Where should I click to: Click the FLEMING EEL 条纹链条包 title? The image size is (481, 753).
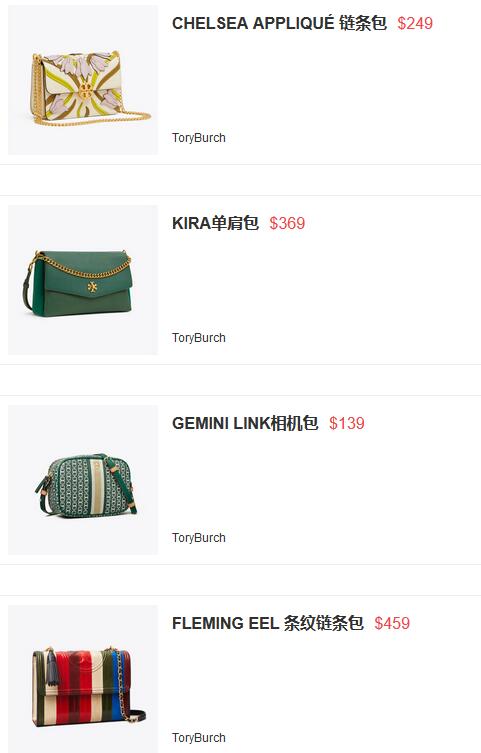tap(268, 623)
